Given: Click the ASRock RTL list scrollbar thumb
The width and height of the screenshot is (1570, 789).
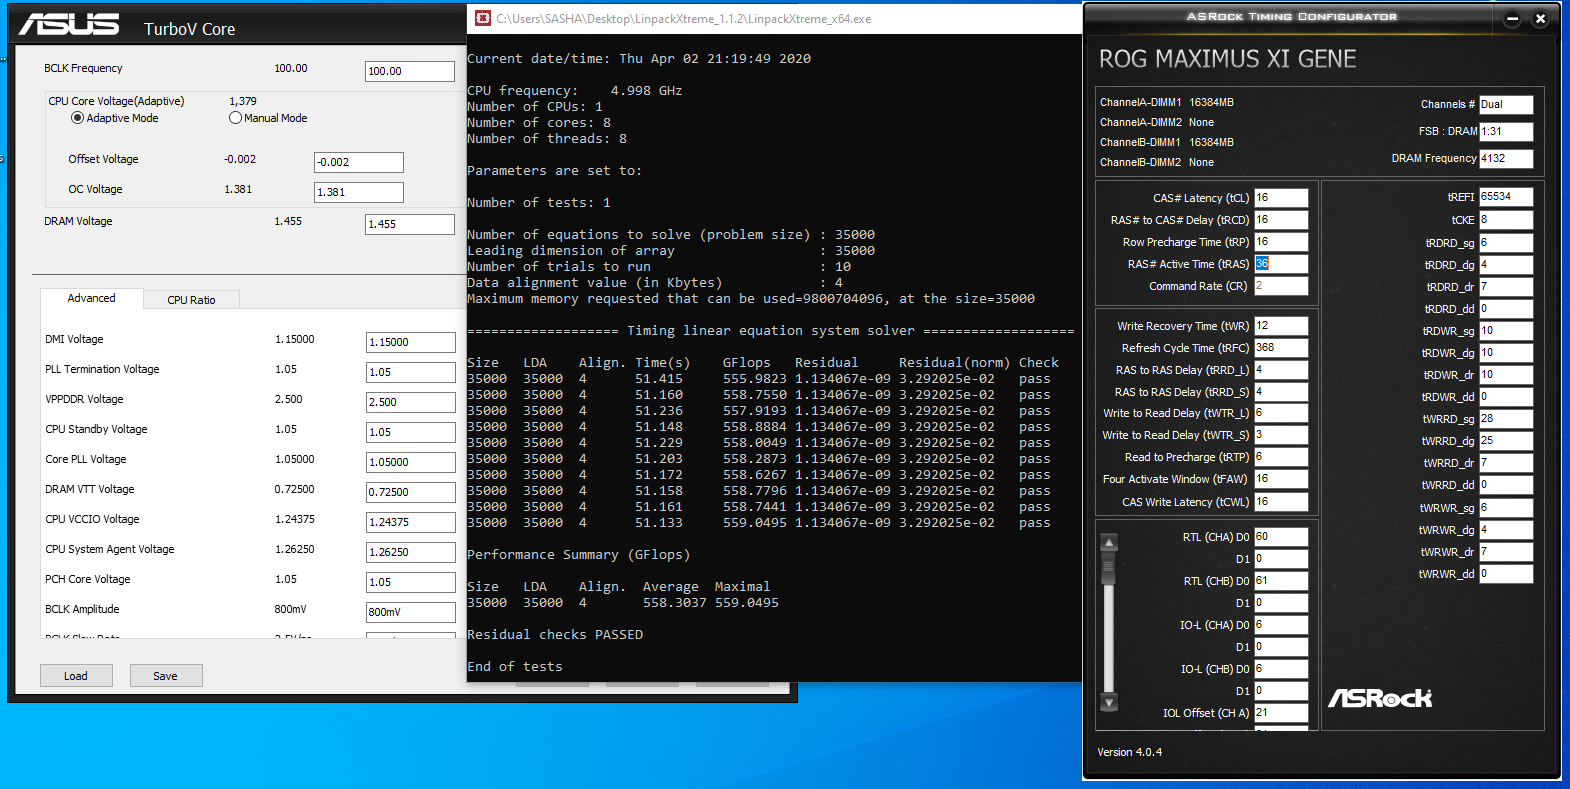Looking at the screenshot, I should tap(1109, 570).
